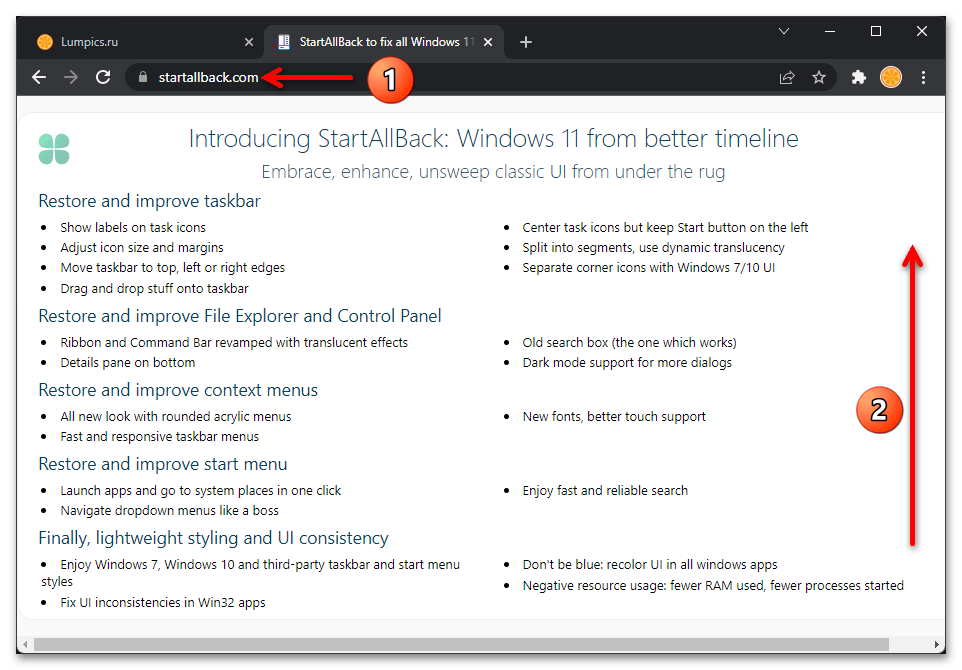Click 'Old search box (the one which works)'
The image size is (962, 670).
629,342
